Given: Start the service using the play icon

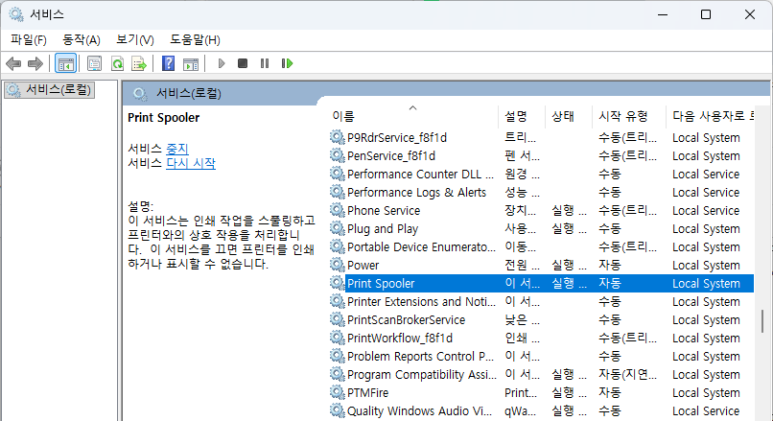Looking at the screenshot, I should tap(221, 63).
